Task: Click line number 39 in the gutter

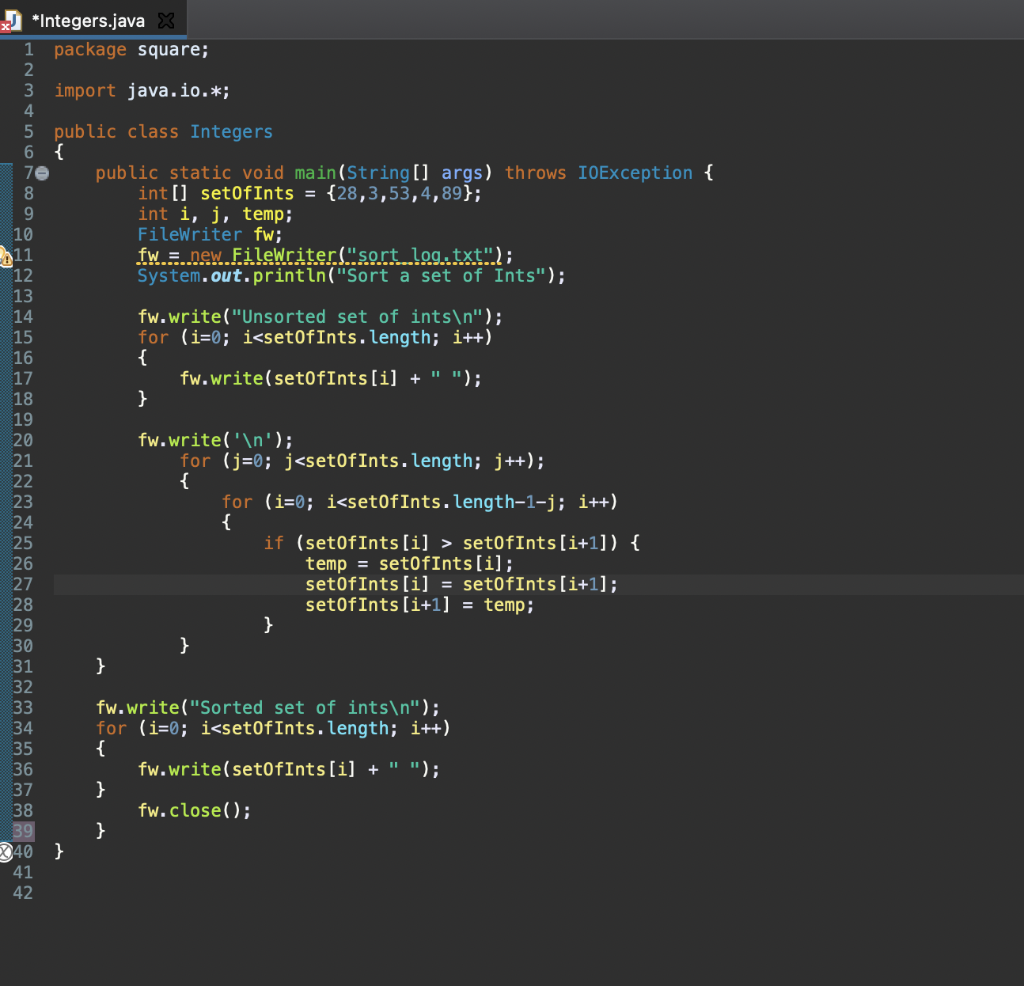Action: [x=23, y=831]
